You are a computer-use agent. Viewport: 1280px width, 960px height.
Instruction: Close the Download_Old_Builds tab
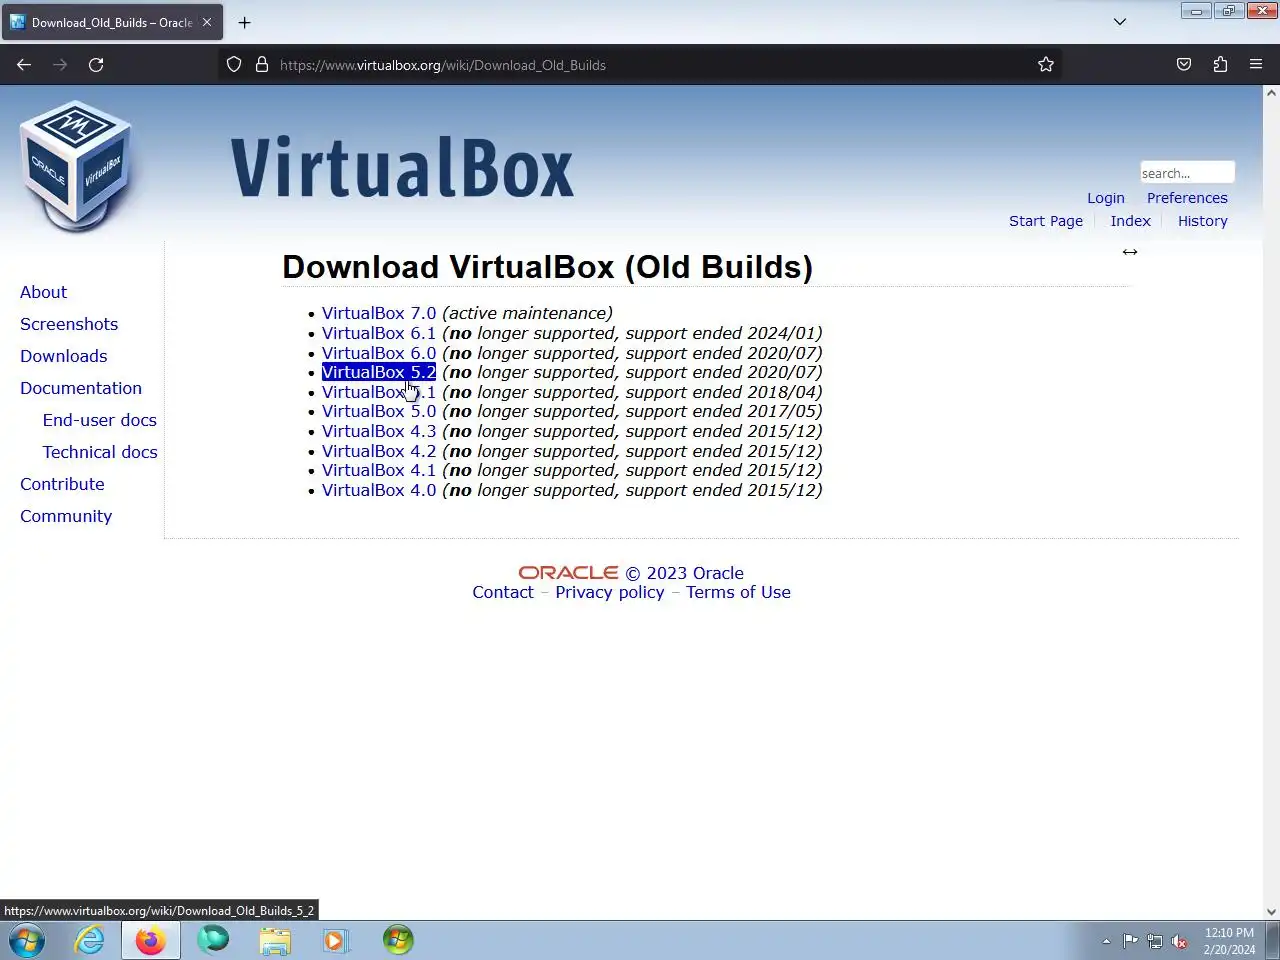point(207,22)
